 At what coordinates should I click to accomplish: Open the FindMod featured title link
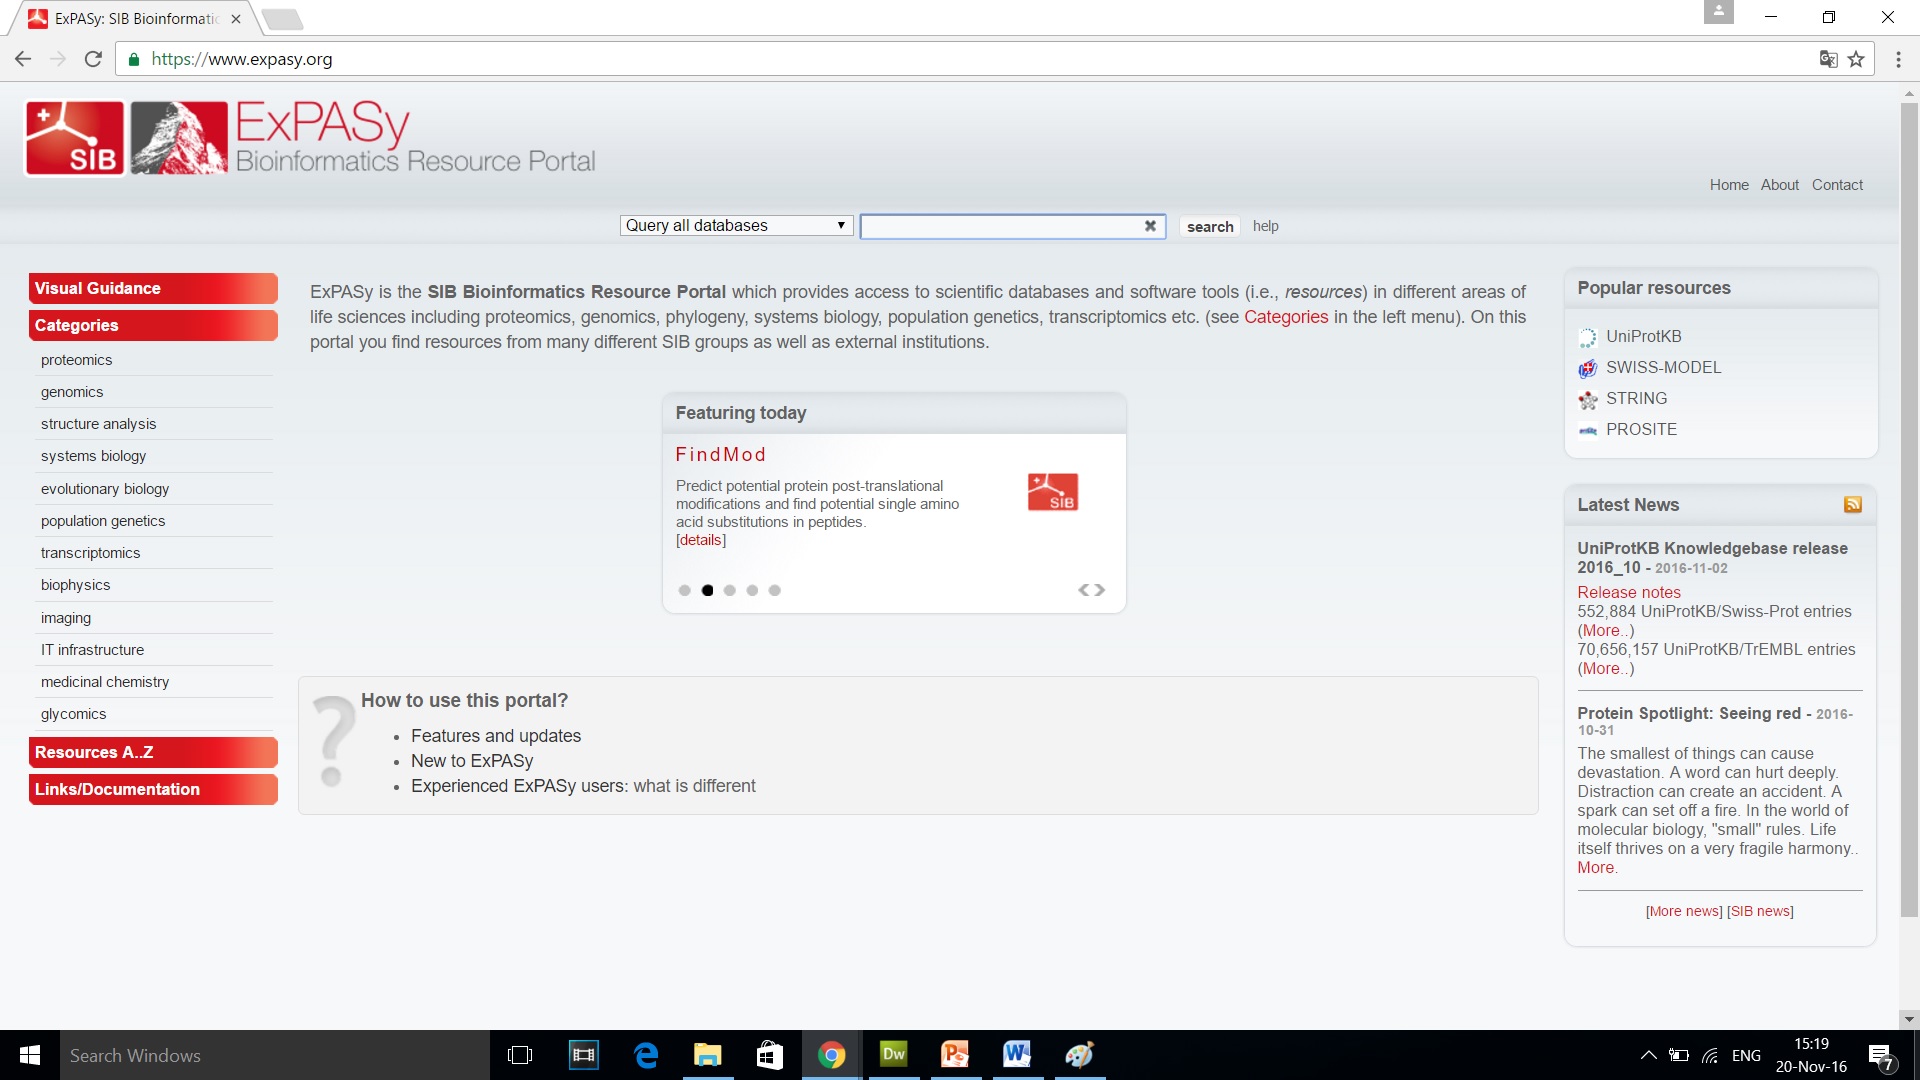(x=721, y=454)
